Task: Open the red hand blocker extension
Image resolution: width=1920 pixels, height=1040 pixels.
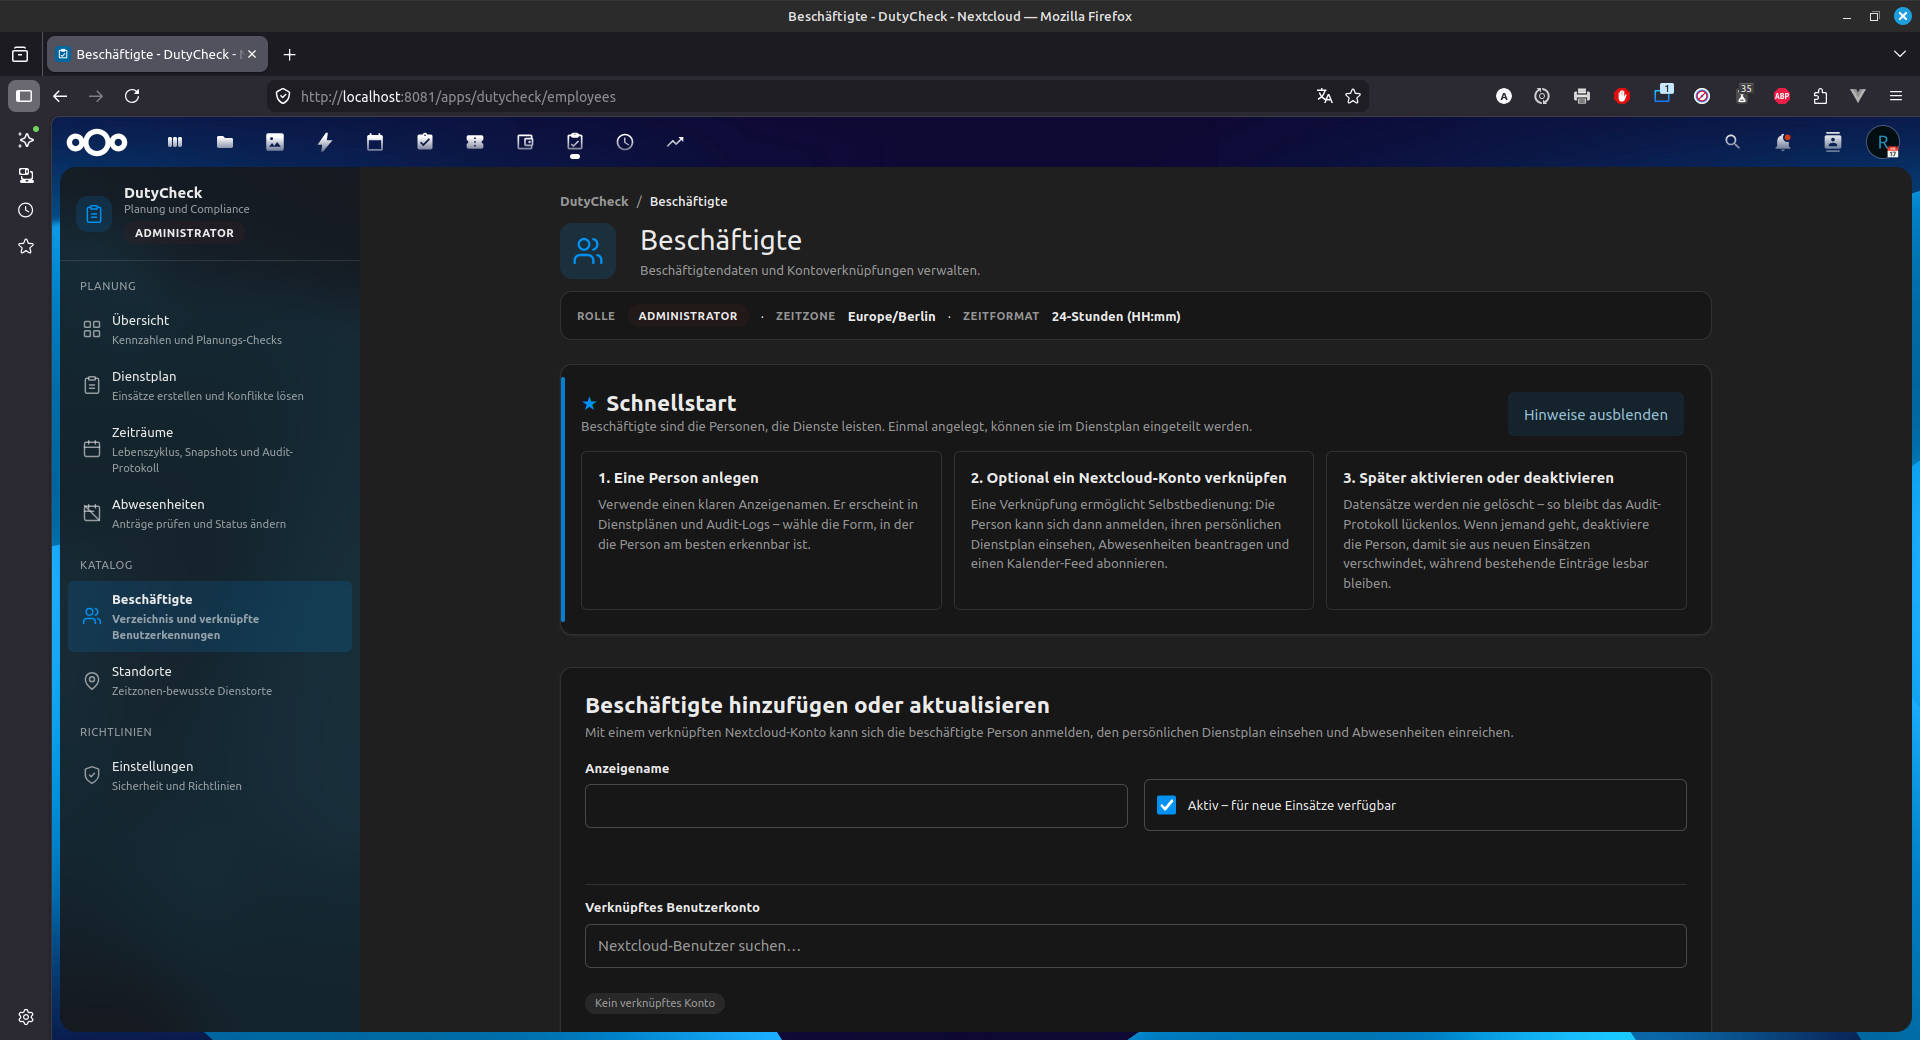Action: click(1622, 96)
